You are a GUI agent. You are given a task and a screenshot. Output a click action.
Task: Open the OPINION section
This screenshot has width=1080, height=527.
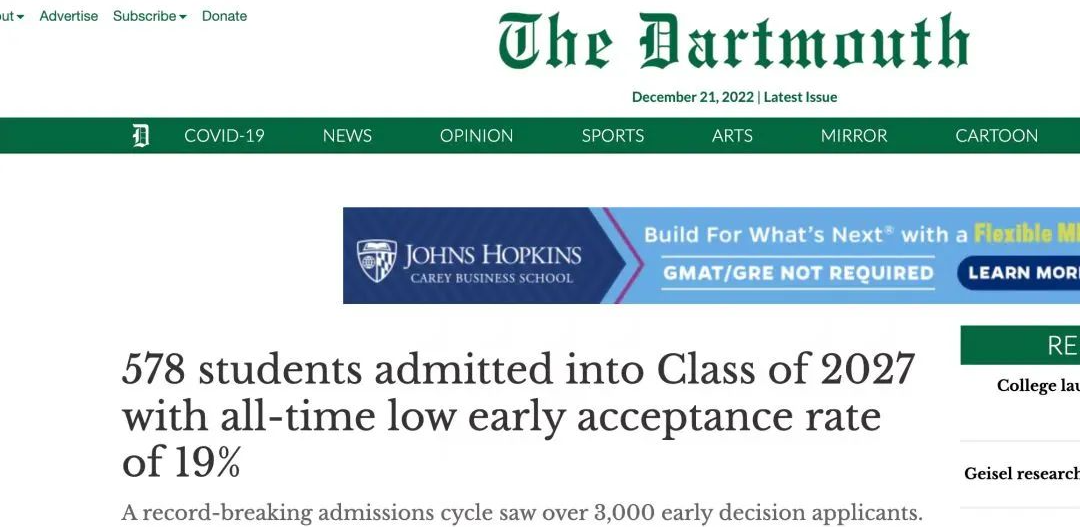[477, 136]
